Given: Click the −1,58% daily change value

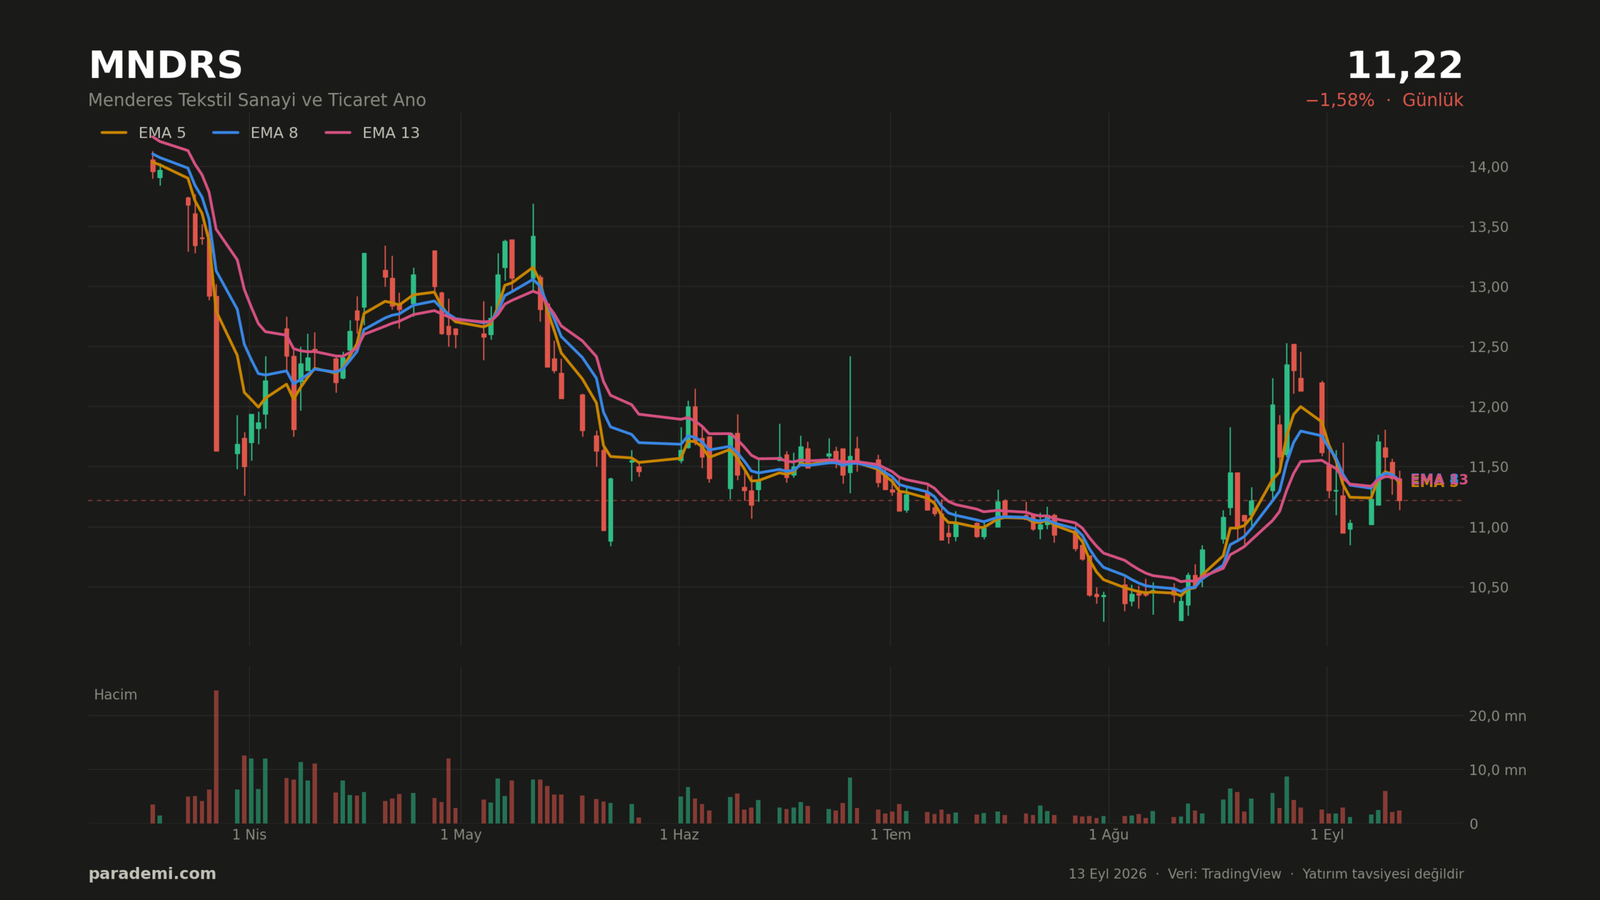Looking at the screenshot, I should click(1339, 100).
